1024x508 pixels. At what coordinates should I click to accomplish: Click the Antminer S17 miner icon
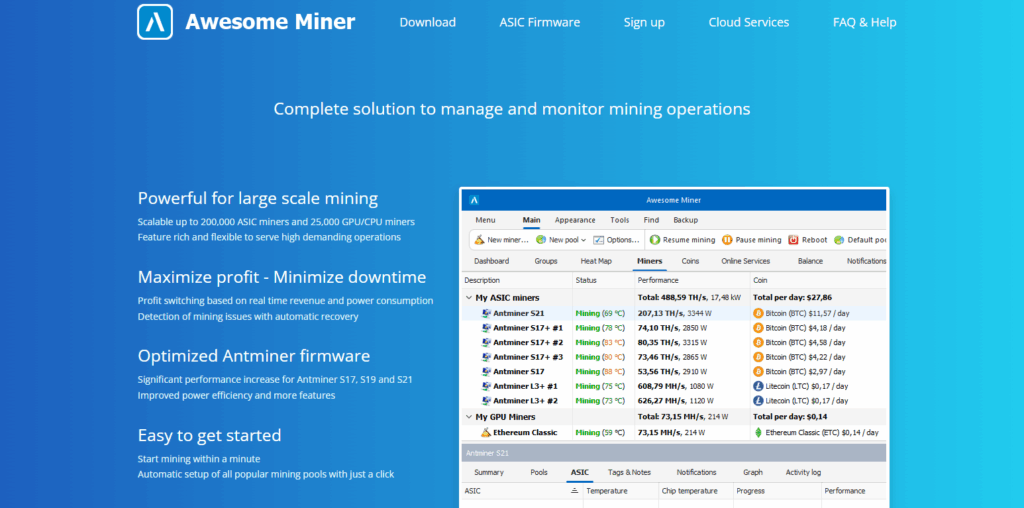coord(486,372)
